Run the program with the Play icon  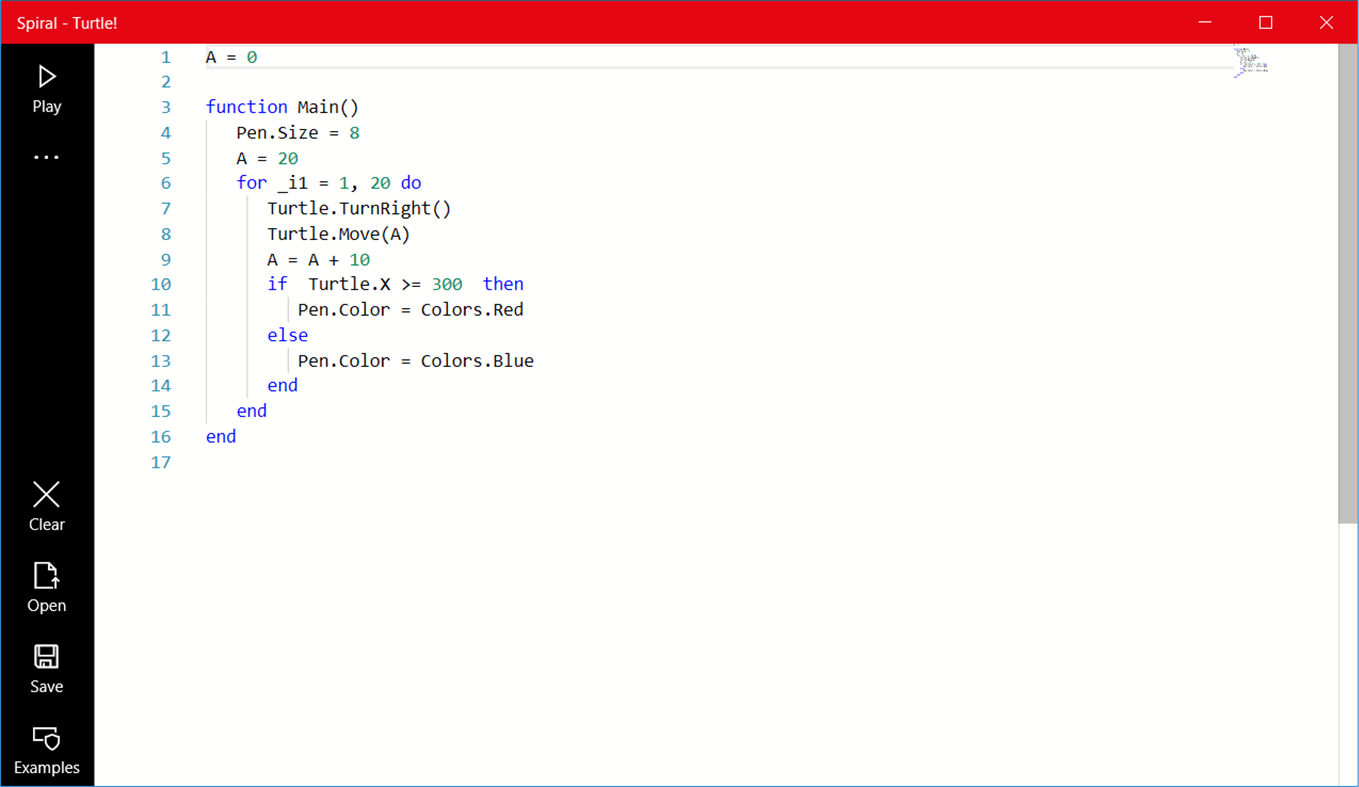tap(46, 76)
